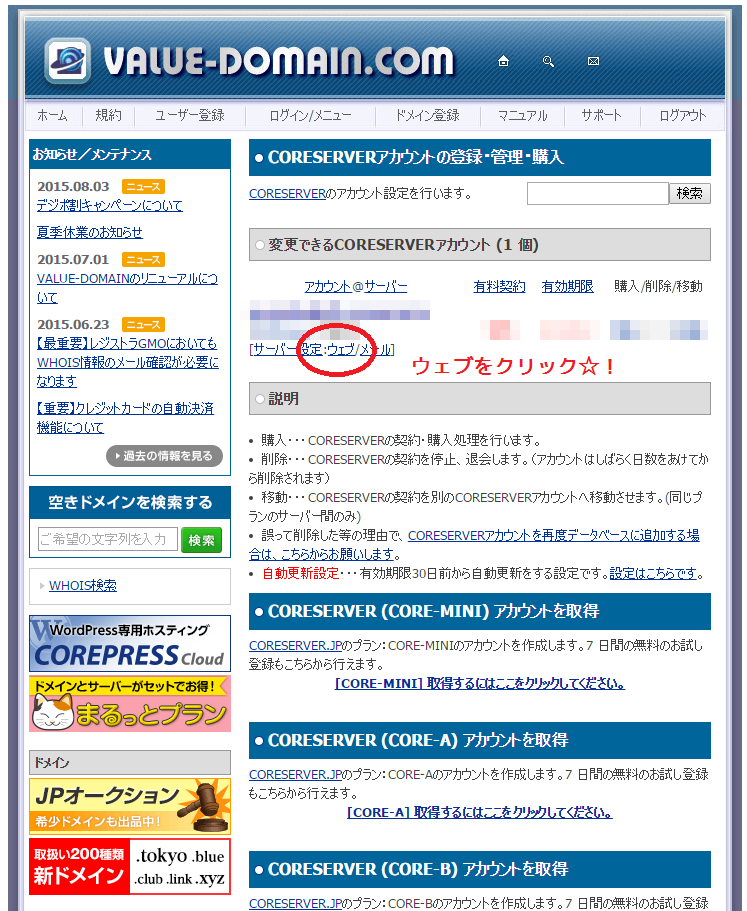Click the ウェブ link
This screenshot has height=911, width=747.
pyautogui.click(x=341, y=349)
